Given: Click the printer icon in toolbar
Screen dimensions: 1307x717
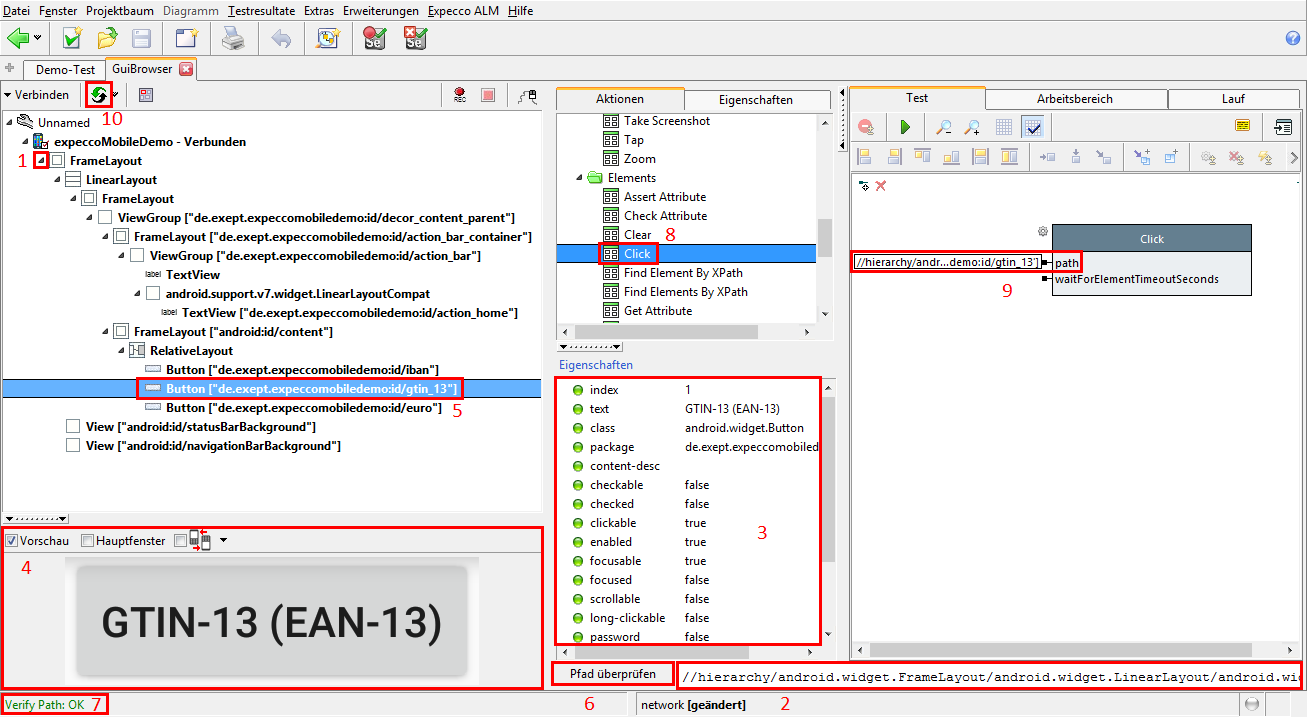Looking at the screenshot, I should coord(232,39).
